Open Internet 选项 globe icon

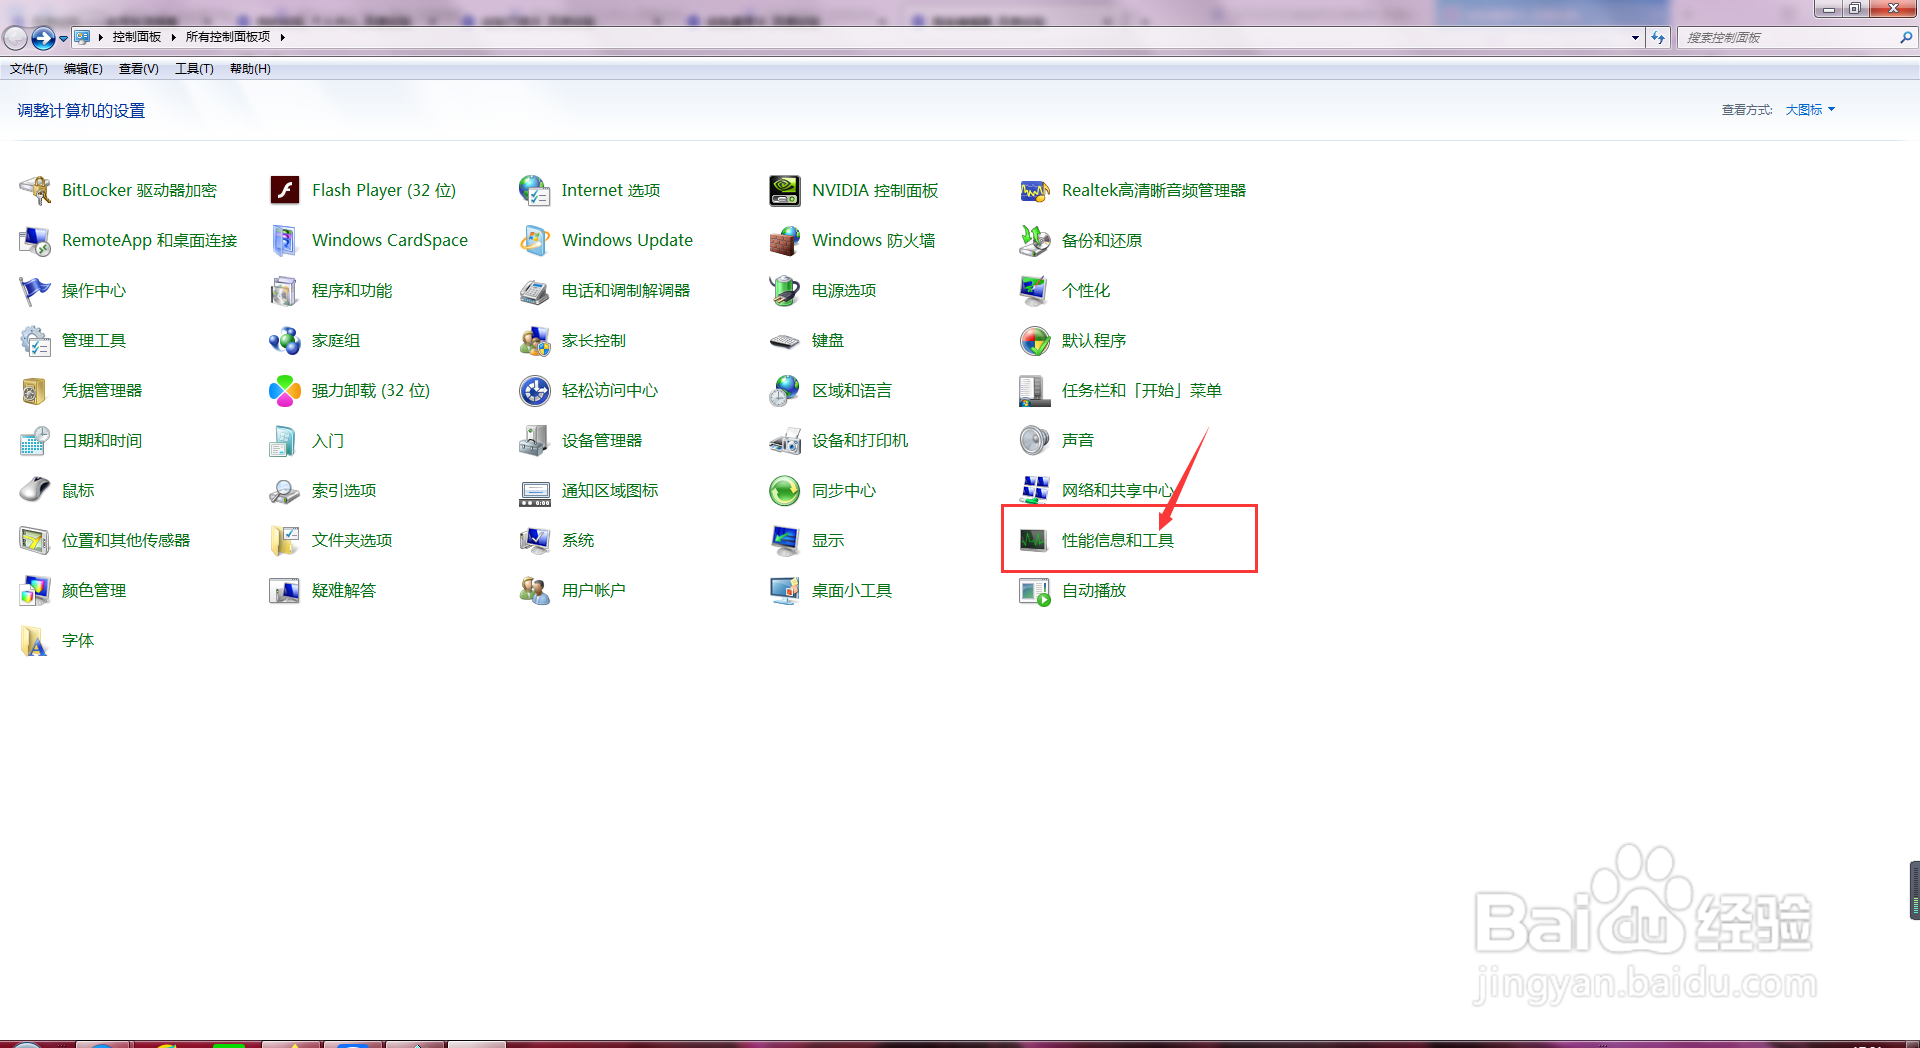point(535,190)
